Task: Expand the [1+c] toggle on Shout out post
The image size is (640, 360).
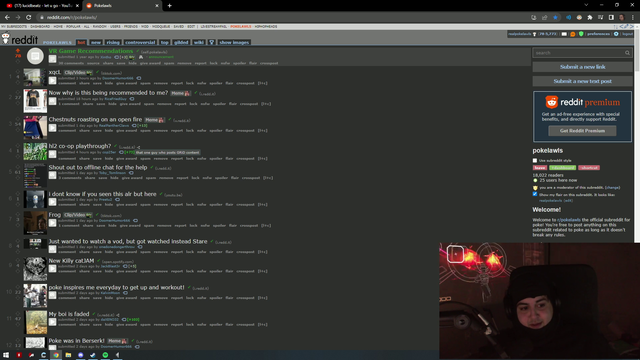Action: coord(268,178)
